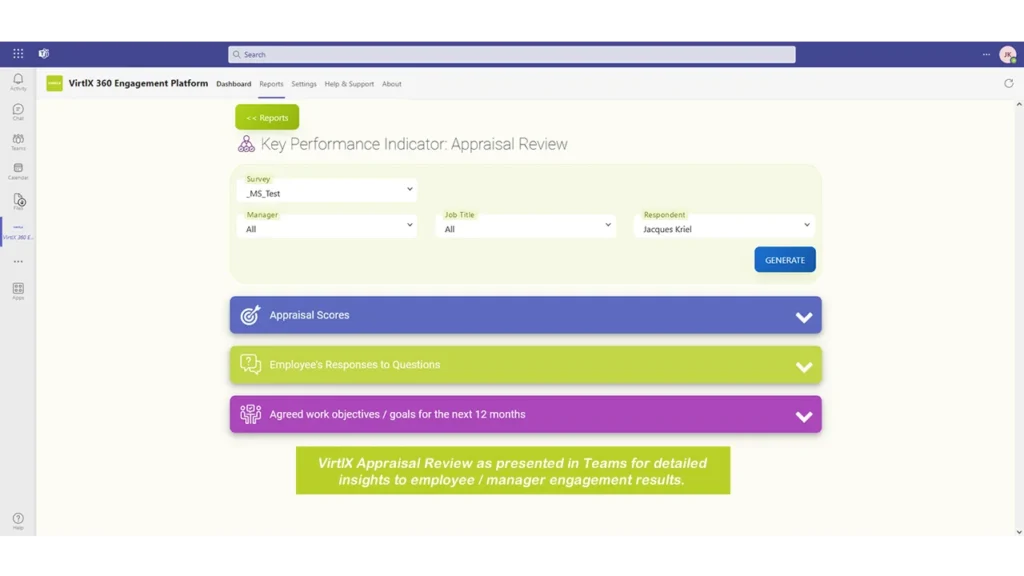The height and width of the screenshot is (576, 1024).
Task: Go back using the Reports button
Action: pyautogui.click(x=266, y=117)
